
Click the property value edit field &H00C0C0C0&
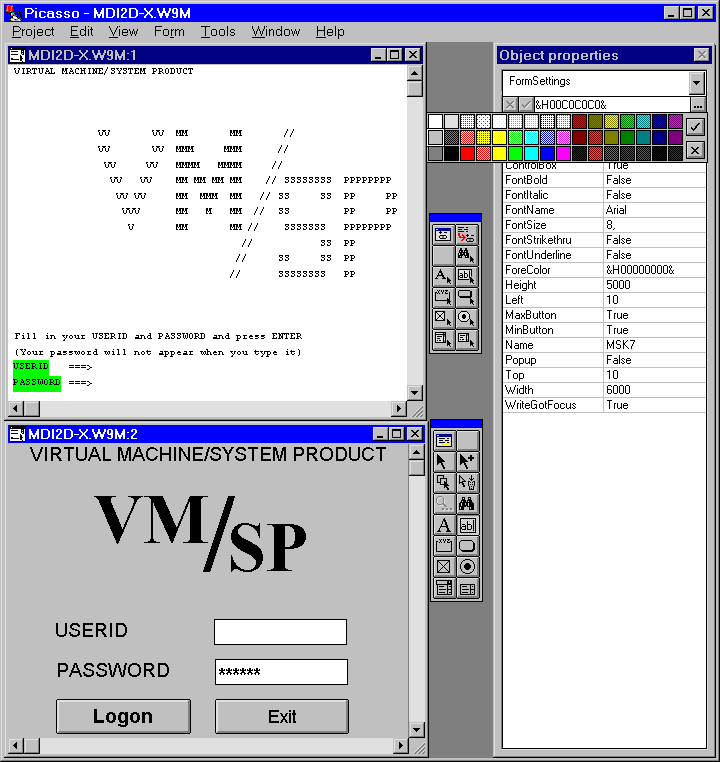(612, 105)
